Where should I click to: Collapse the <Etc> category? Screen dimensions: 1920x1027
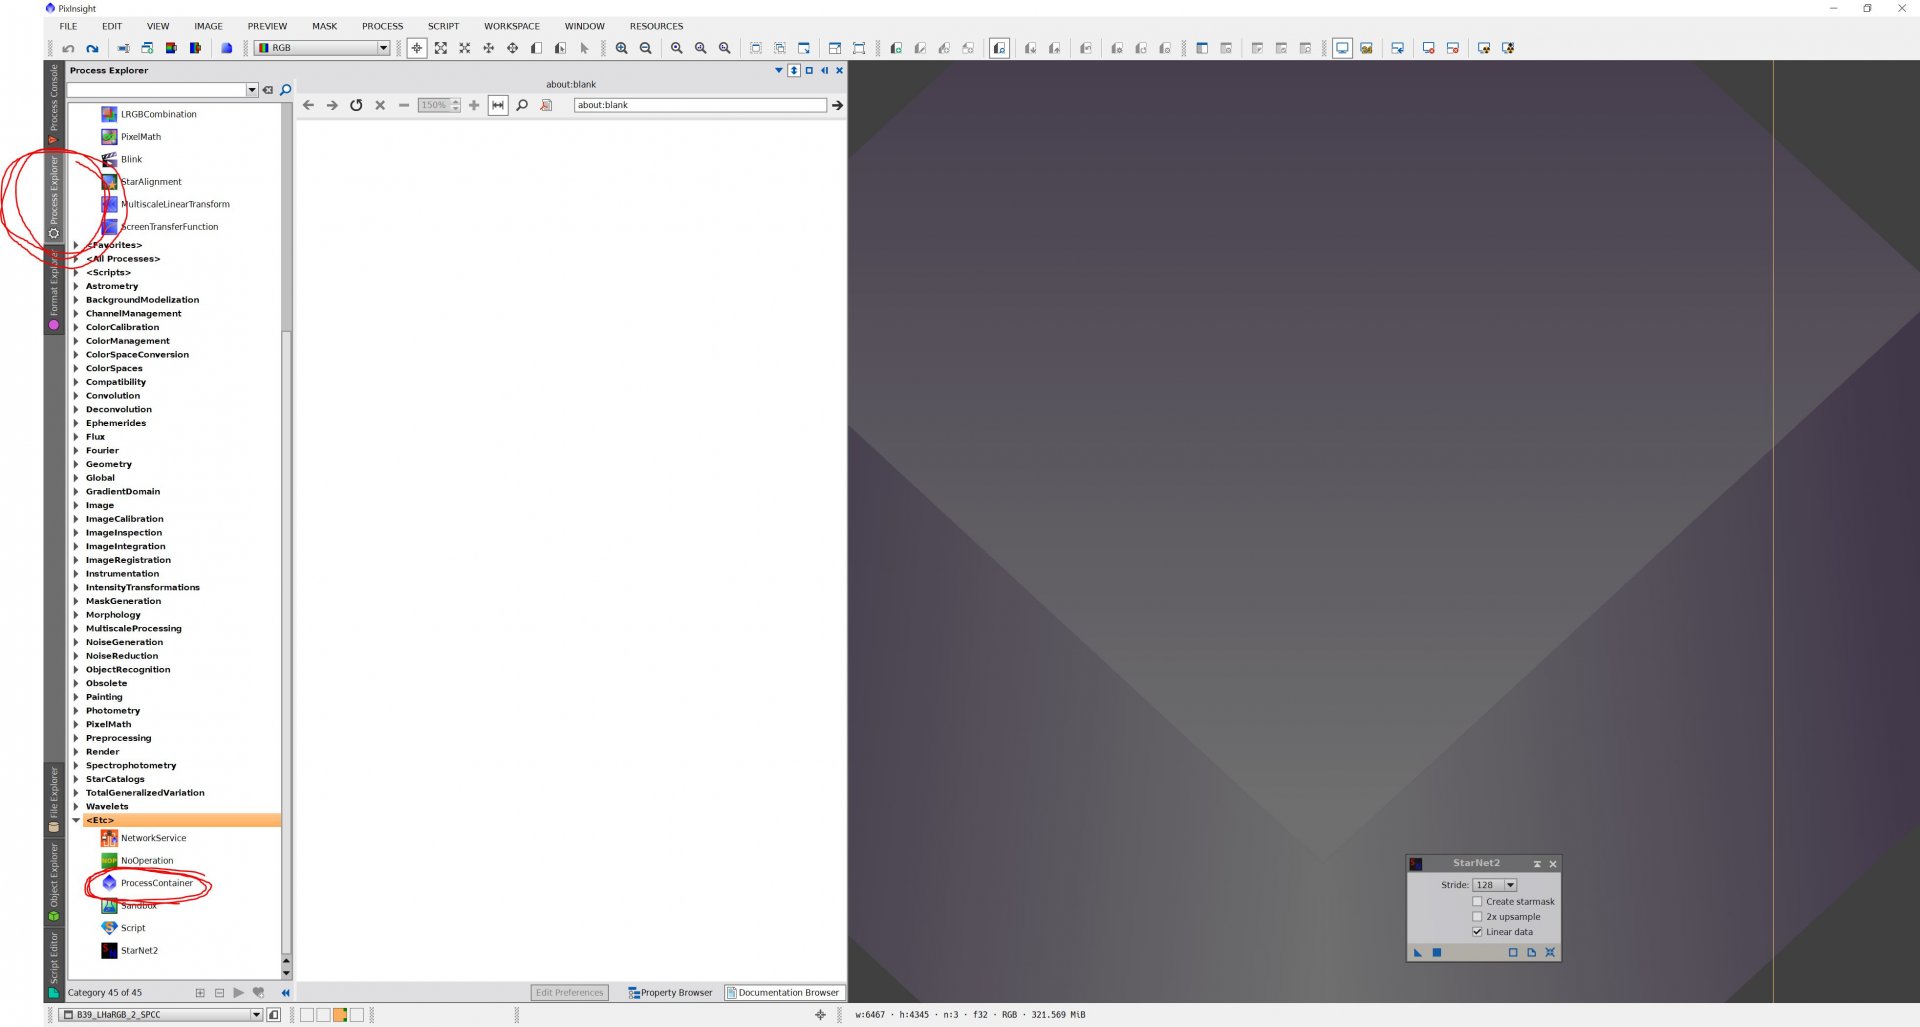click(76, 820)
